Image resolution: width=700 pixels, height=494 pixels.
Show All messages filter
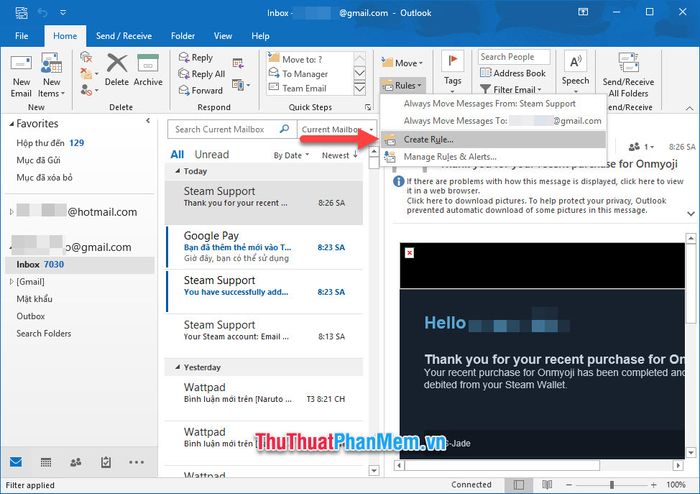point(177,154)
